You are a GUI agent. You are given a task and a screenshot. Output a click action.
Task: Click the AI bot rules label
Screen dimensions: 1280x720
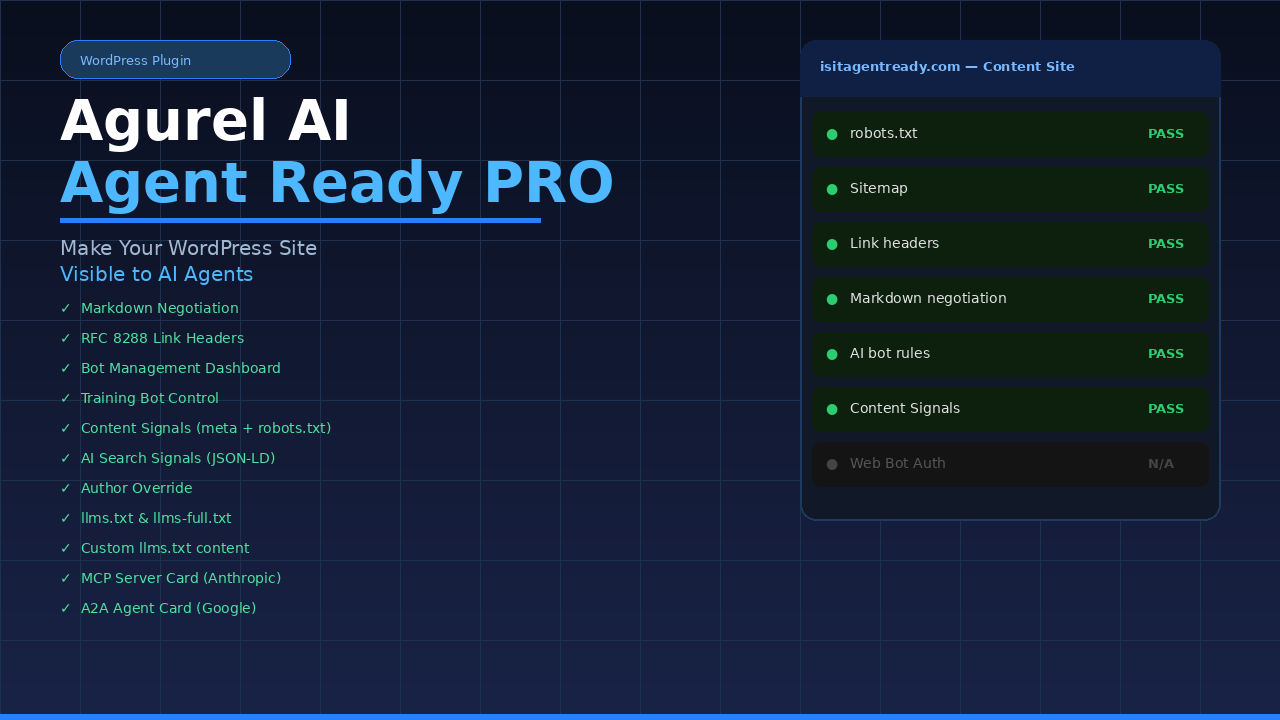[890, 354]
